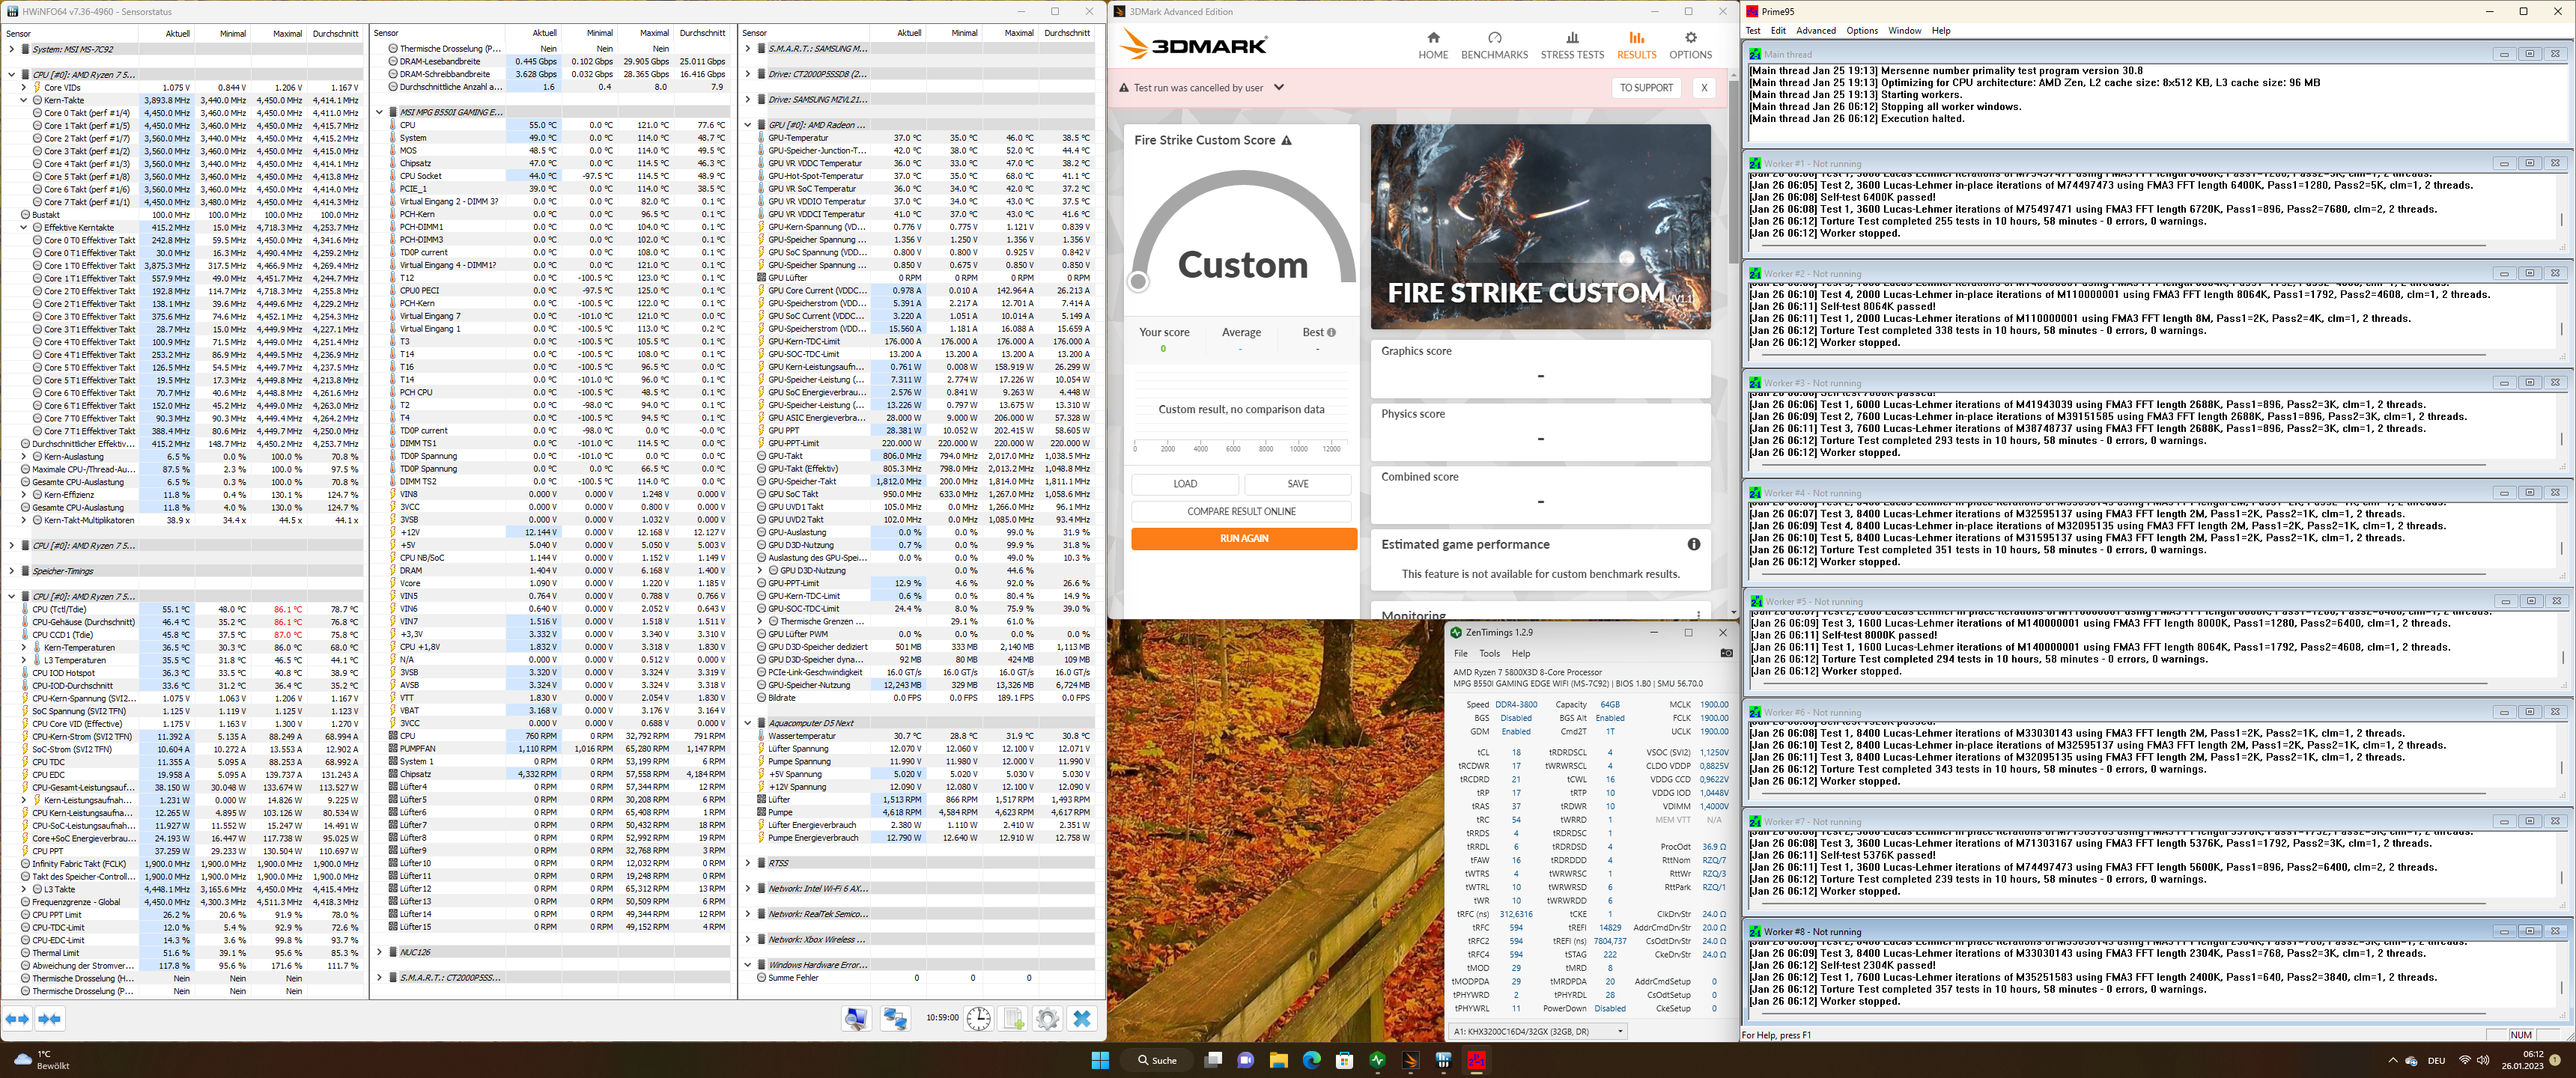Click the ZenTimings screenshot camera icon
This screenshot has height=1078, width=2576.
1726,653
